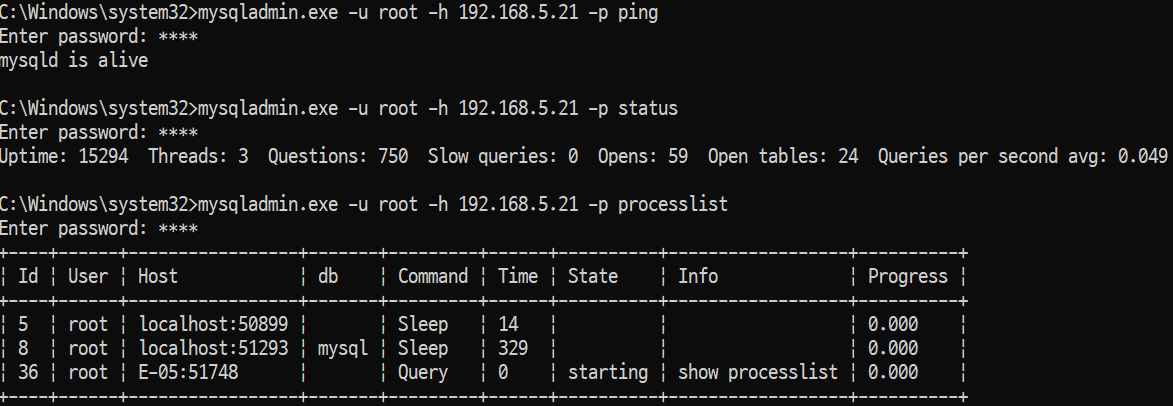The image size is (1173, 406).
Task: Click 'Threads: 3' in status output
Action: tap(198, 156)
